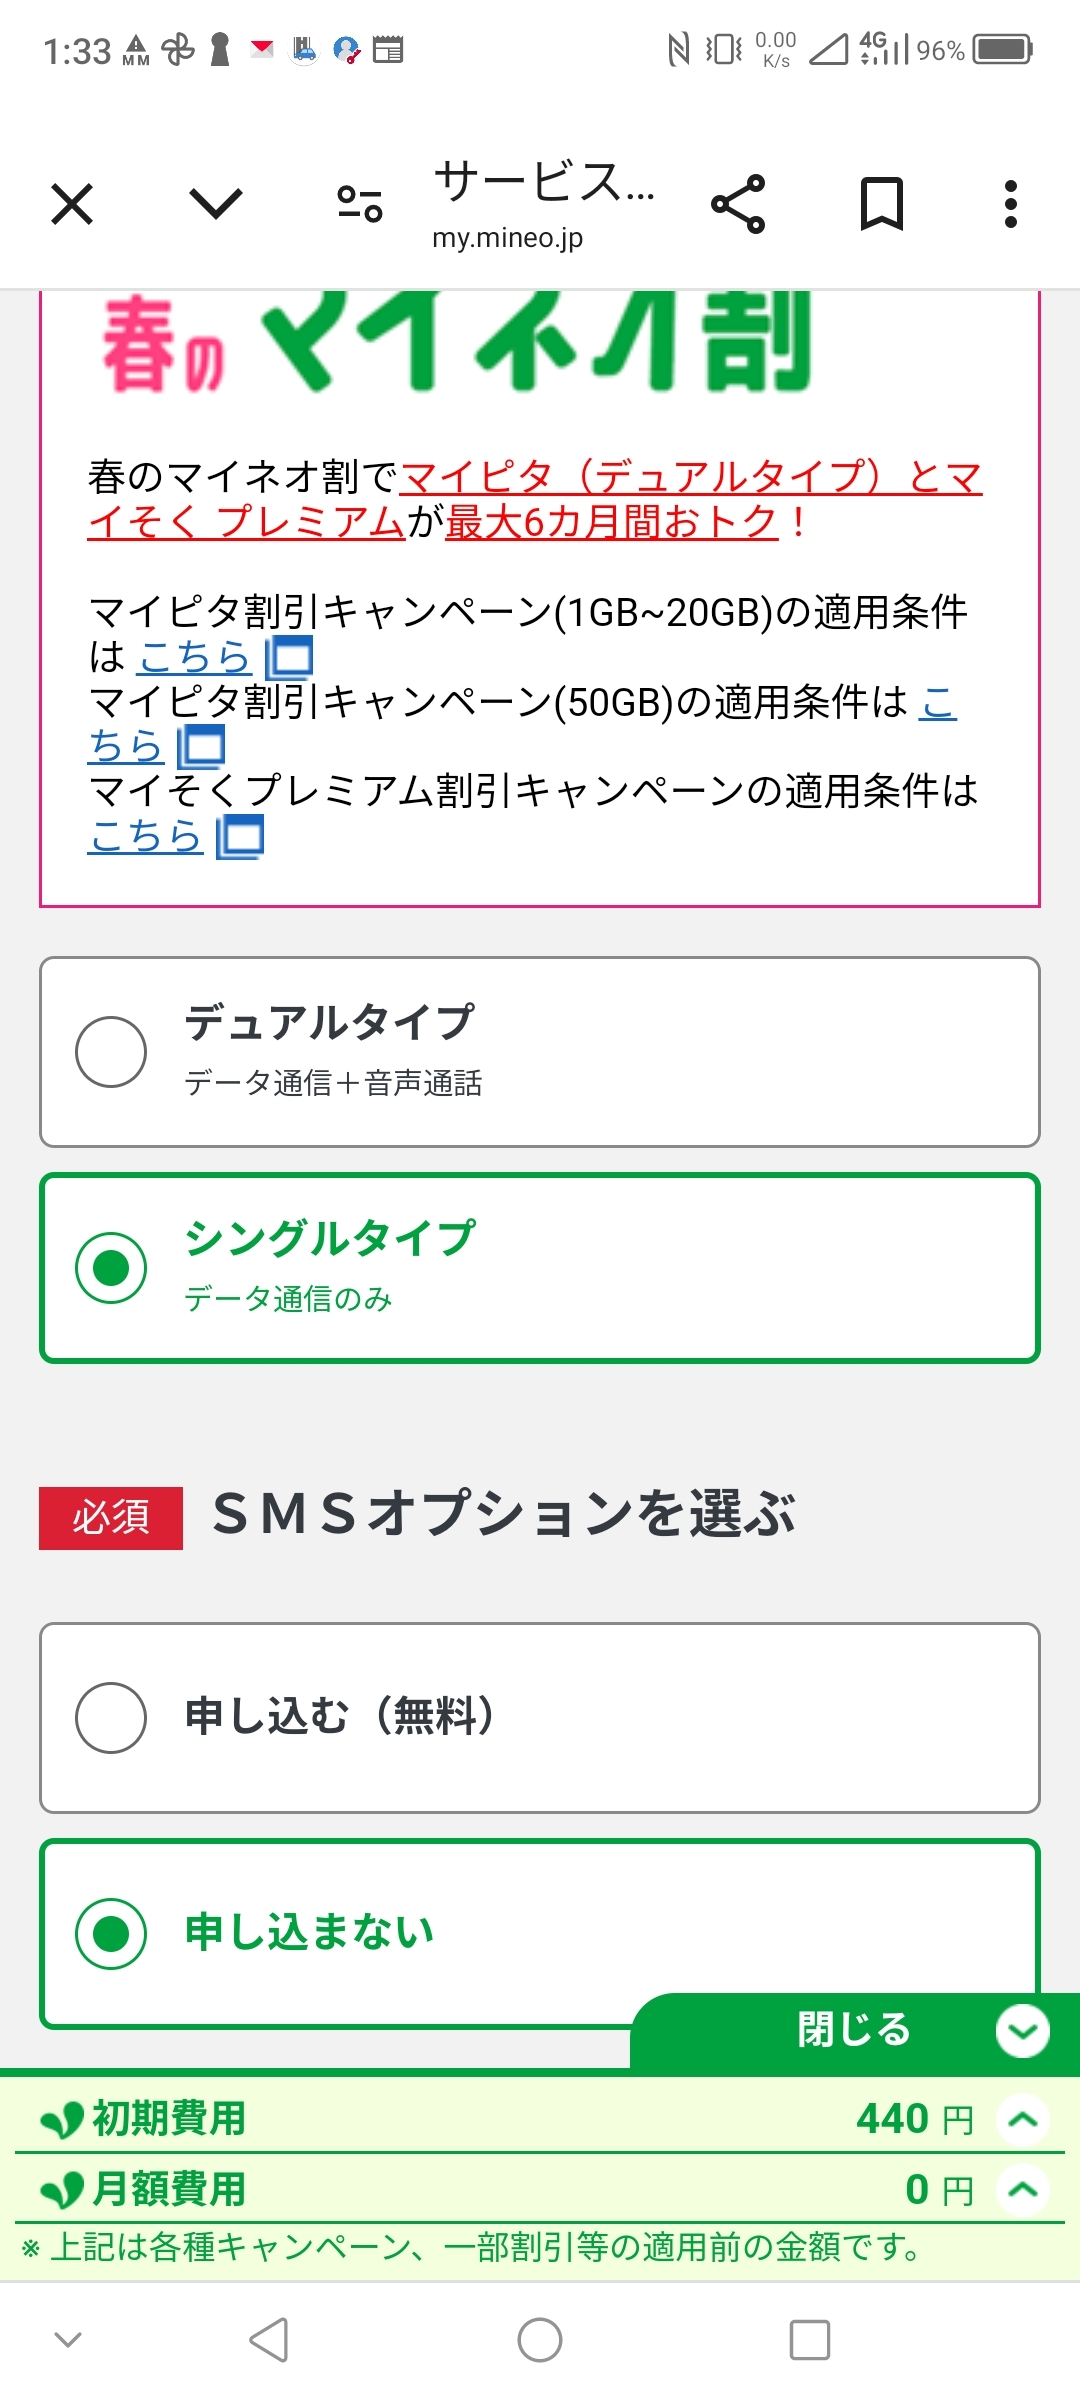Open こちら link for 1GB~20GB conditions

[x=195, y=657]
